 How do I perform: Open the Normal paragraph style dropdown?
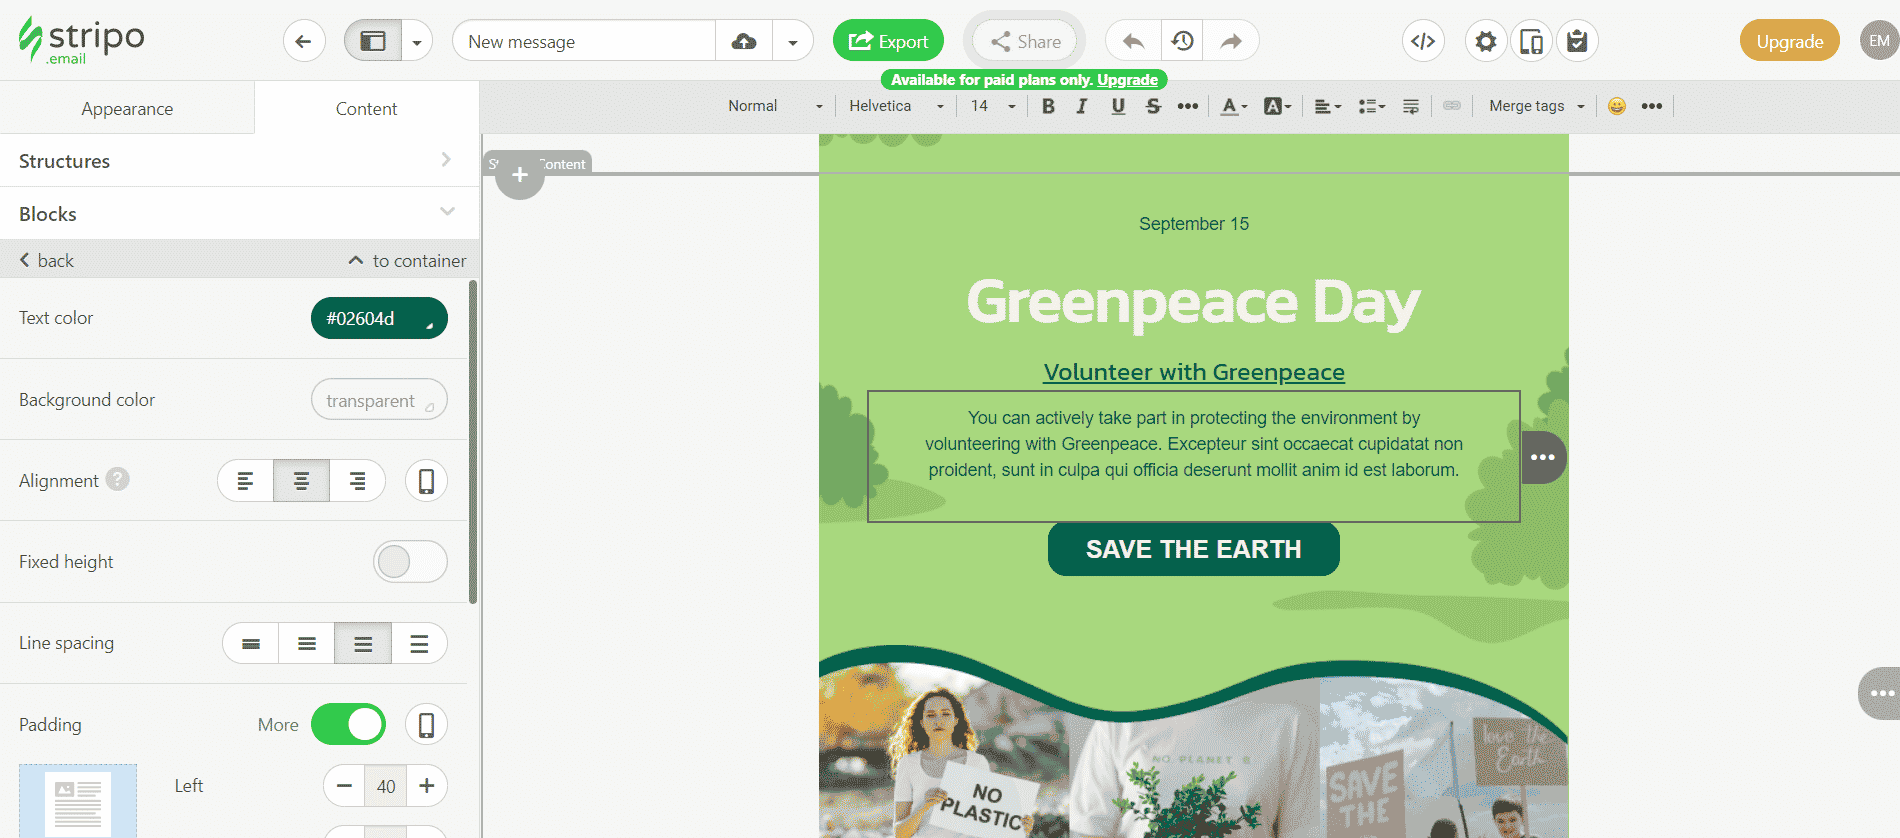point(774,106)
